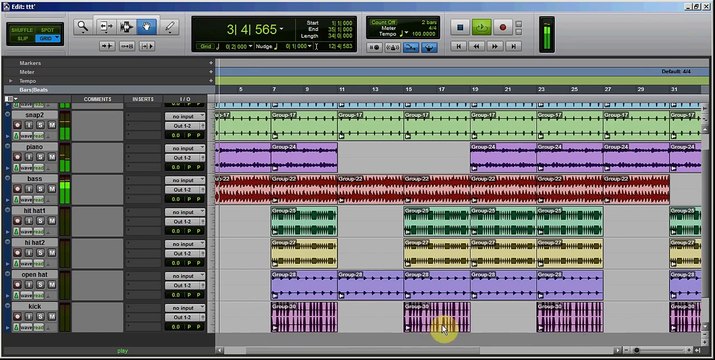Select the kick track name

point(35,307)
